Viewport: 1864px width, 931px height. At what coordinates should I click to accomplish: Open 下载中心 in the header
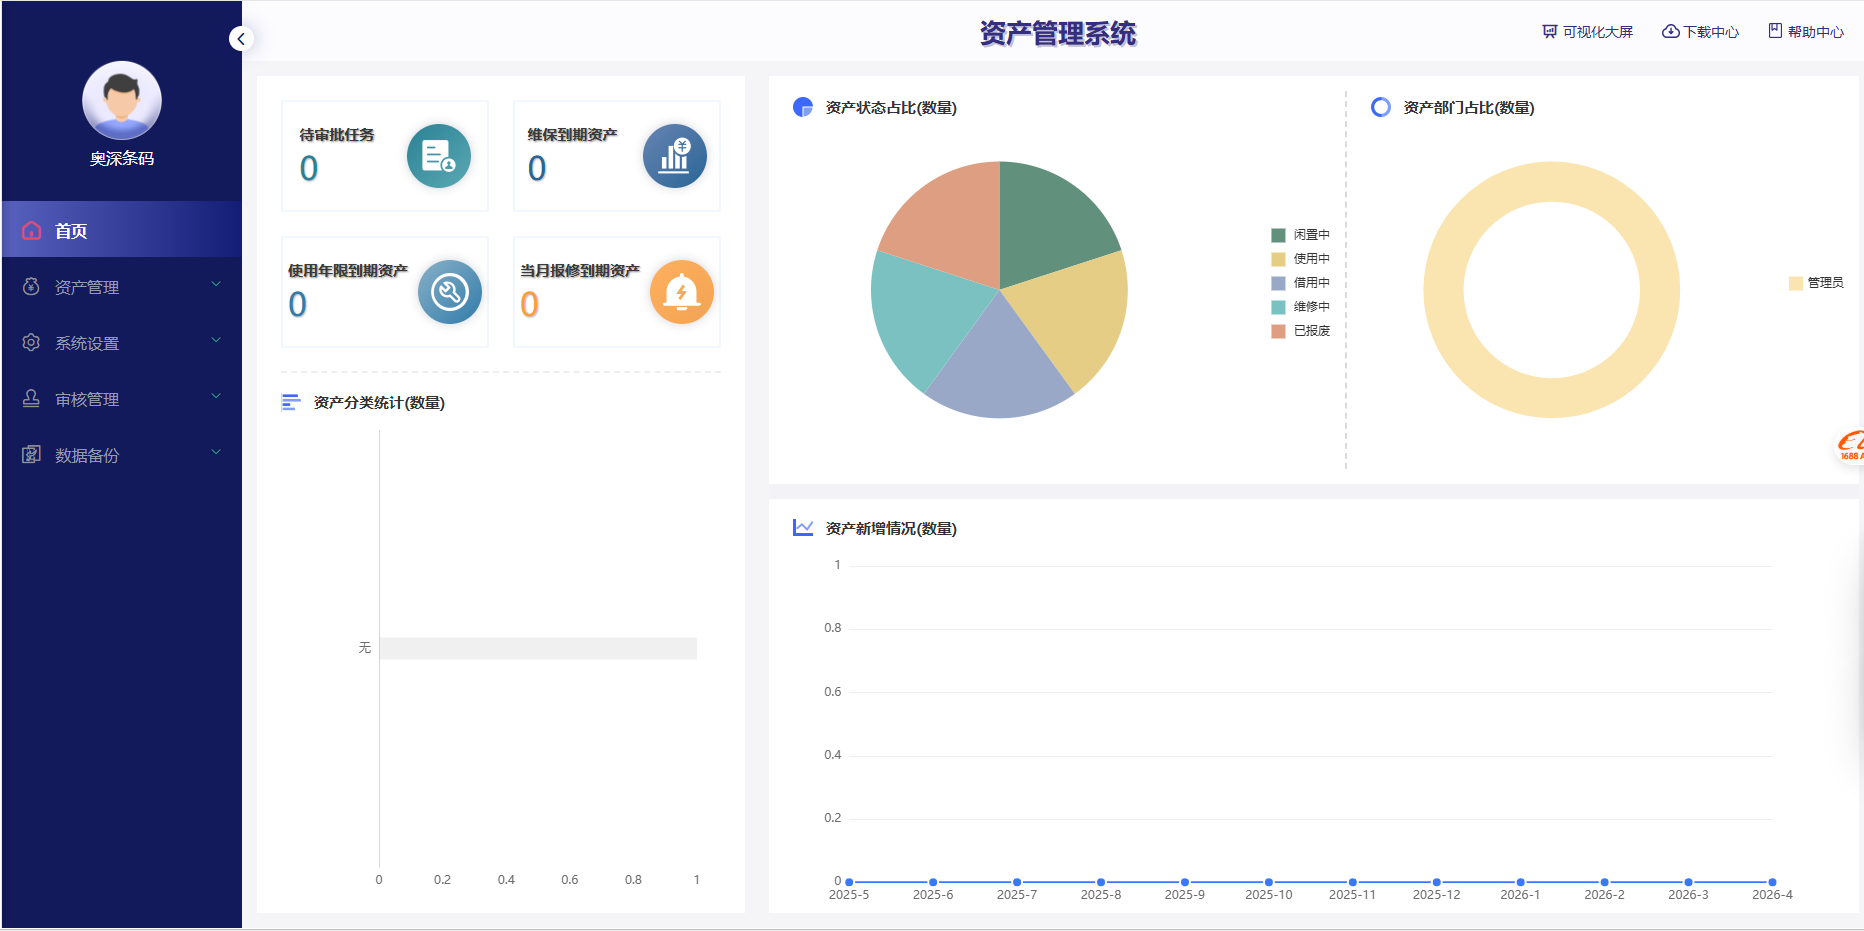1700,32
